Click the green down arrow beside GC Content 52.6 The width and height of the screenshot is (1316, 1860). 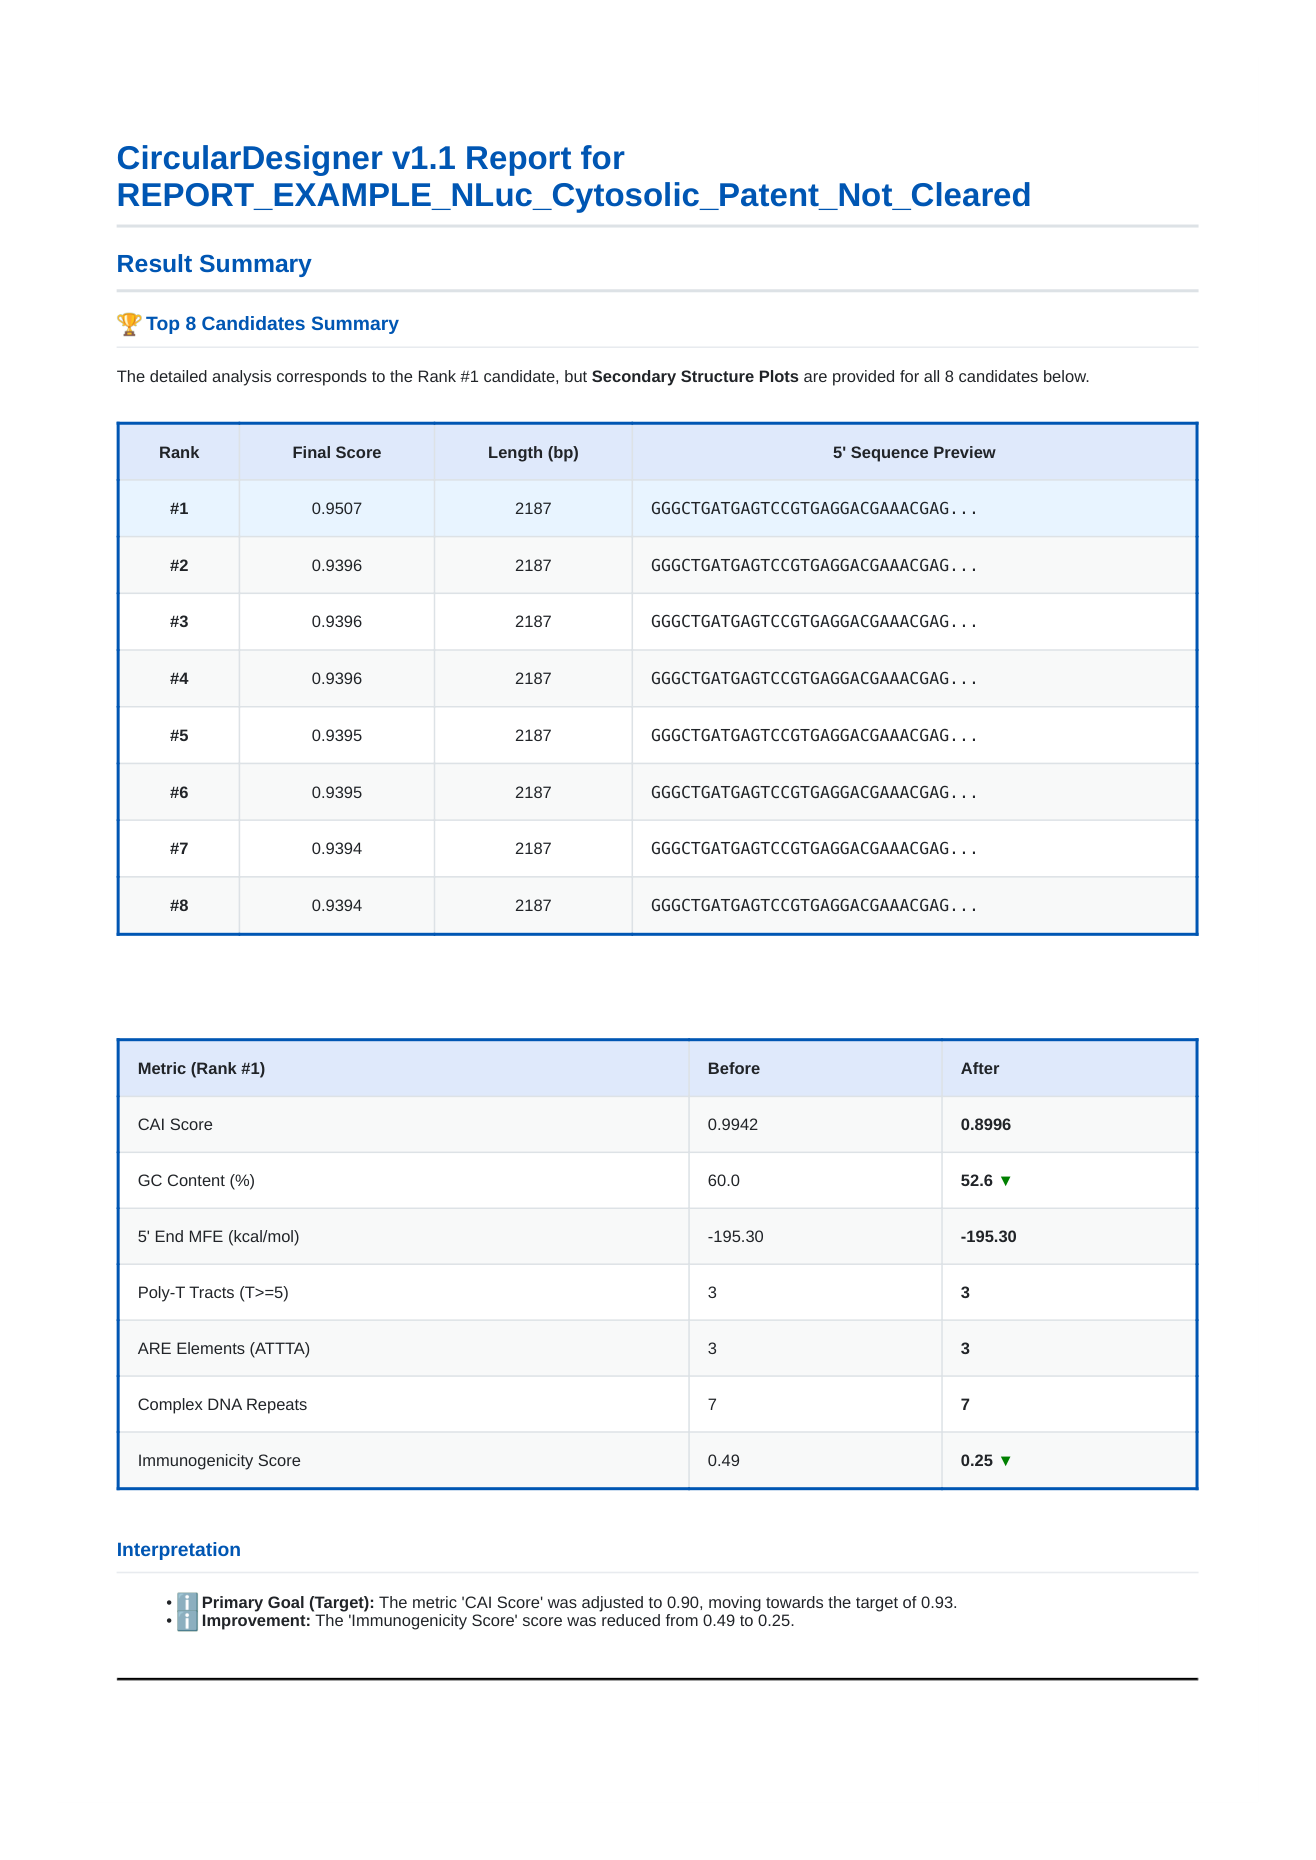coord(1006,1181)
